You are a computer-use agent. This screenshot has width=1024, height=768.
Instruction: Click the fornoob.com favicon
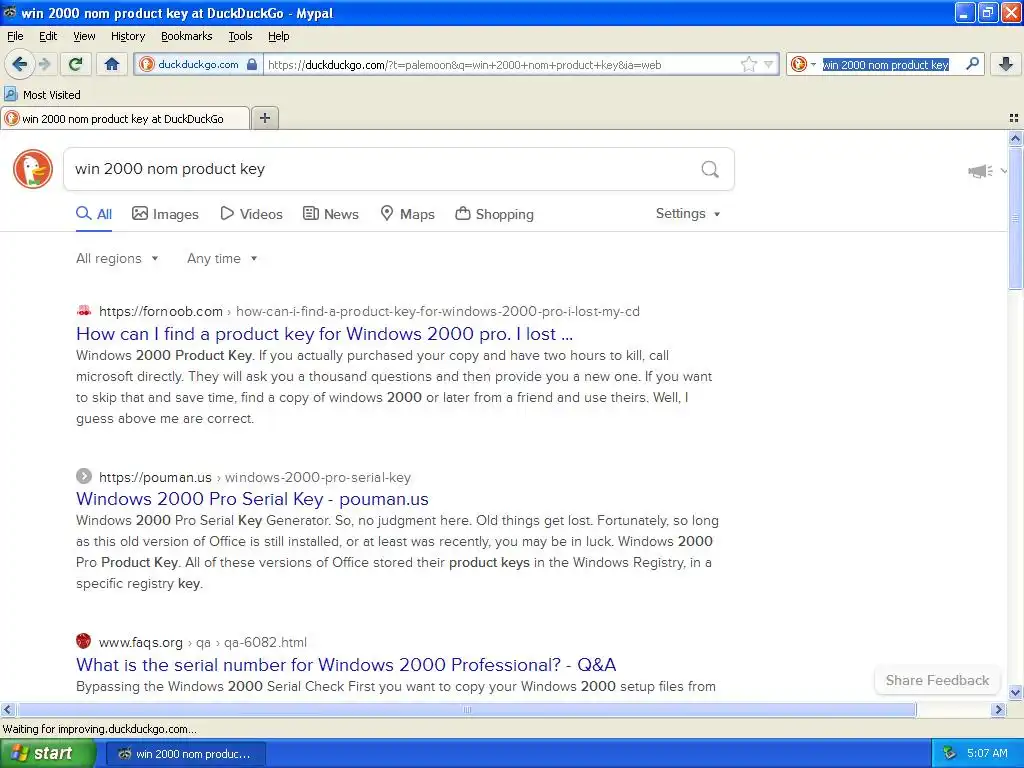[84, 311]
